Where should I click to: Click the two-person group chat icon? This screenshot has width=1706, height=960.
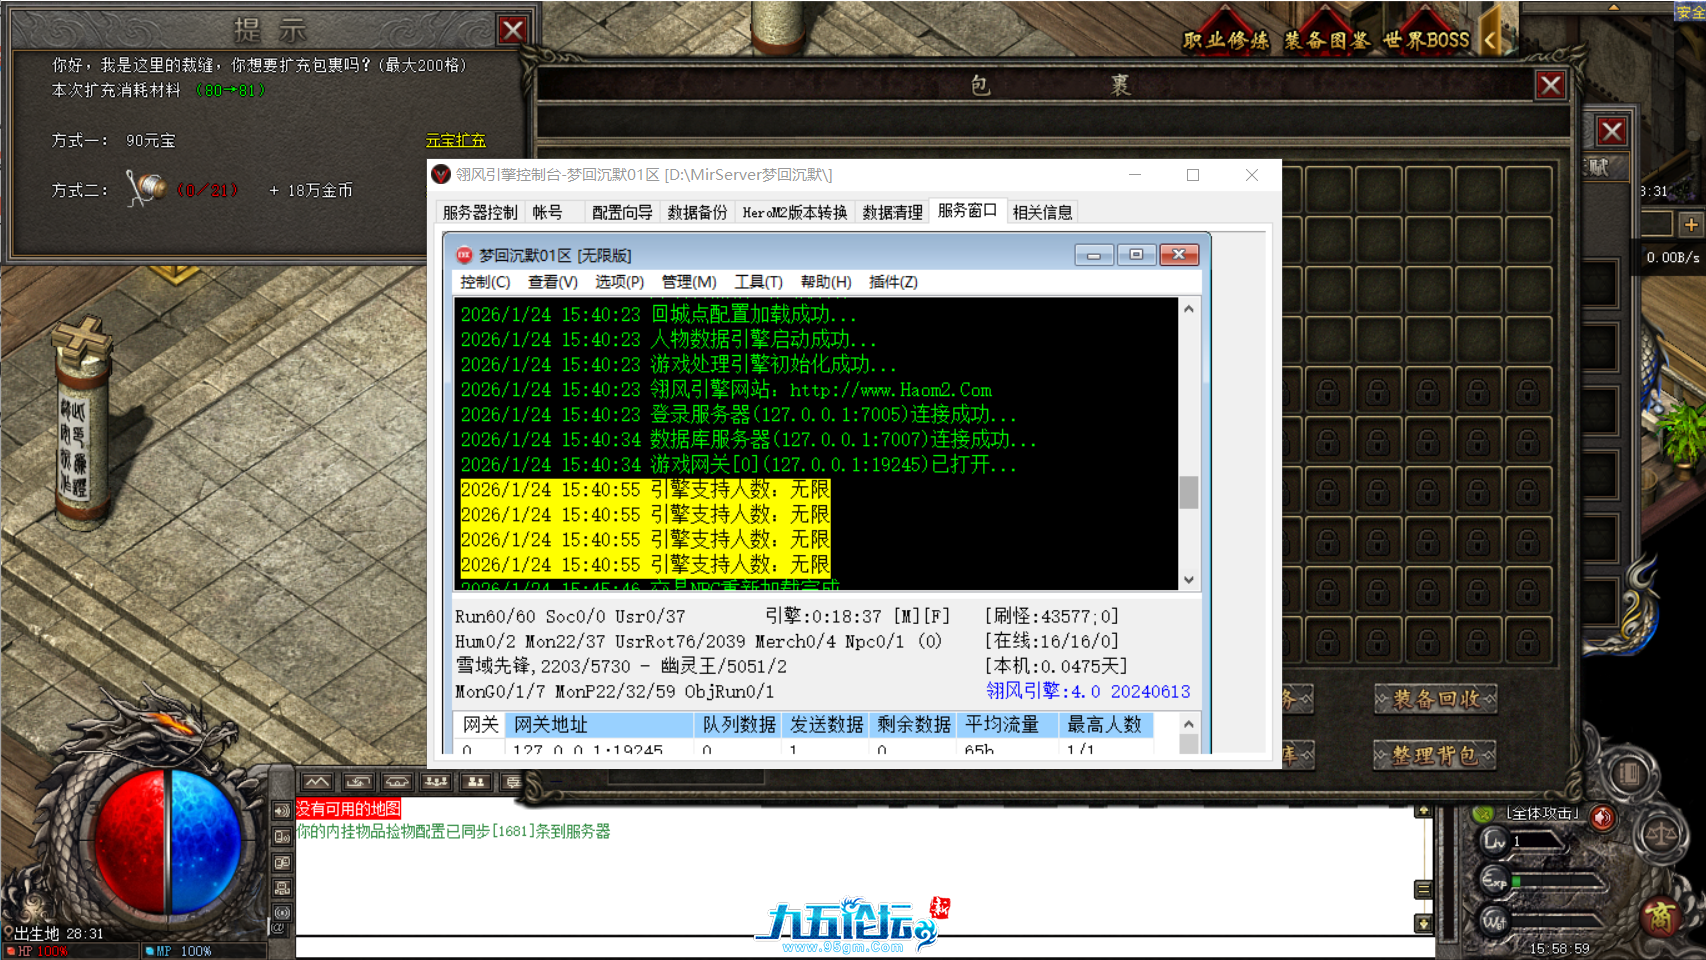(x=476, y=782)
